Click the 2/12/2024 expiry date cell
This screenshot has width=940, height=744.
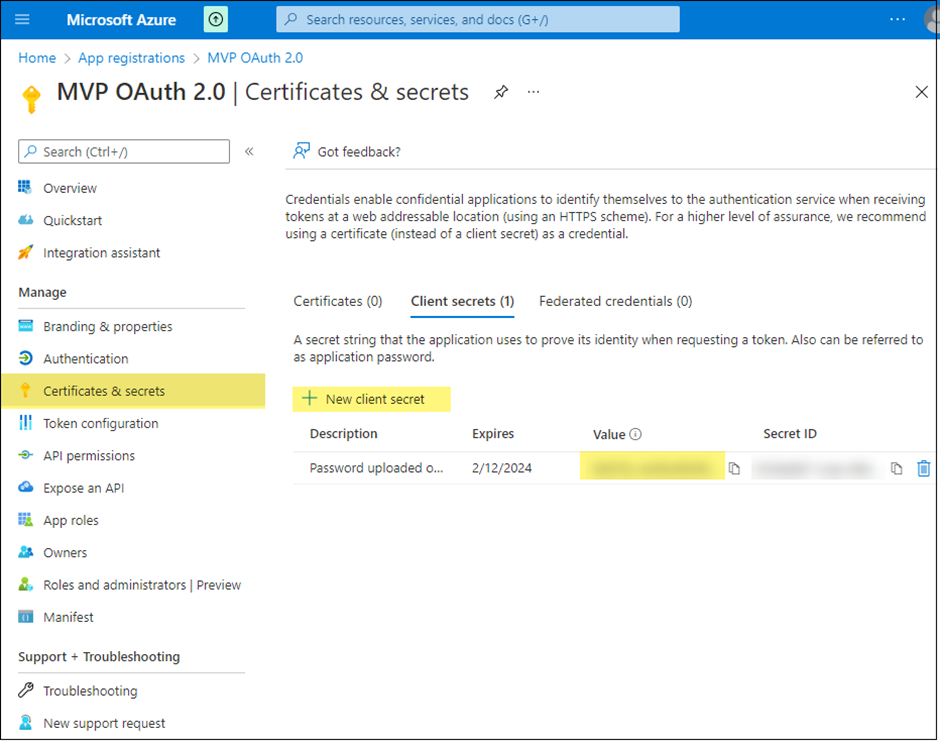pyautogui.click(x=502, y=468)
